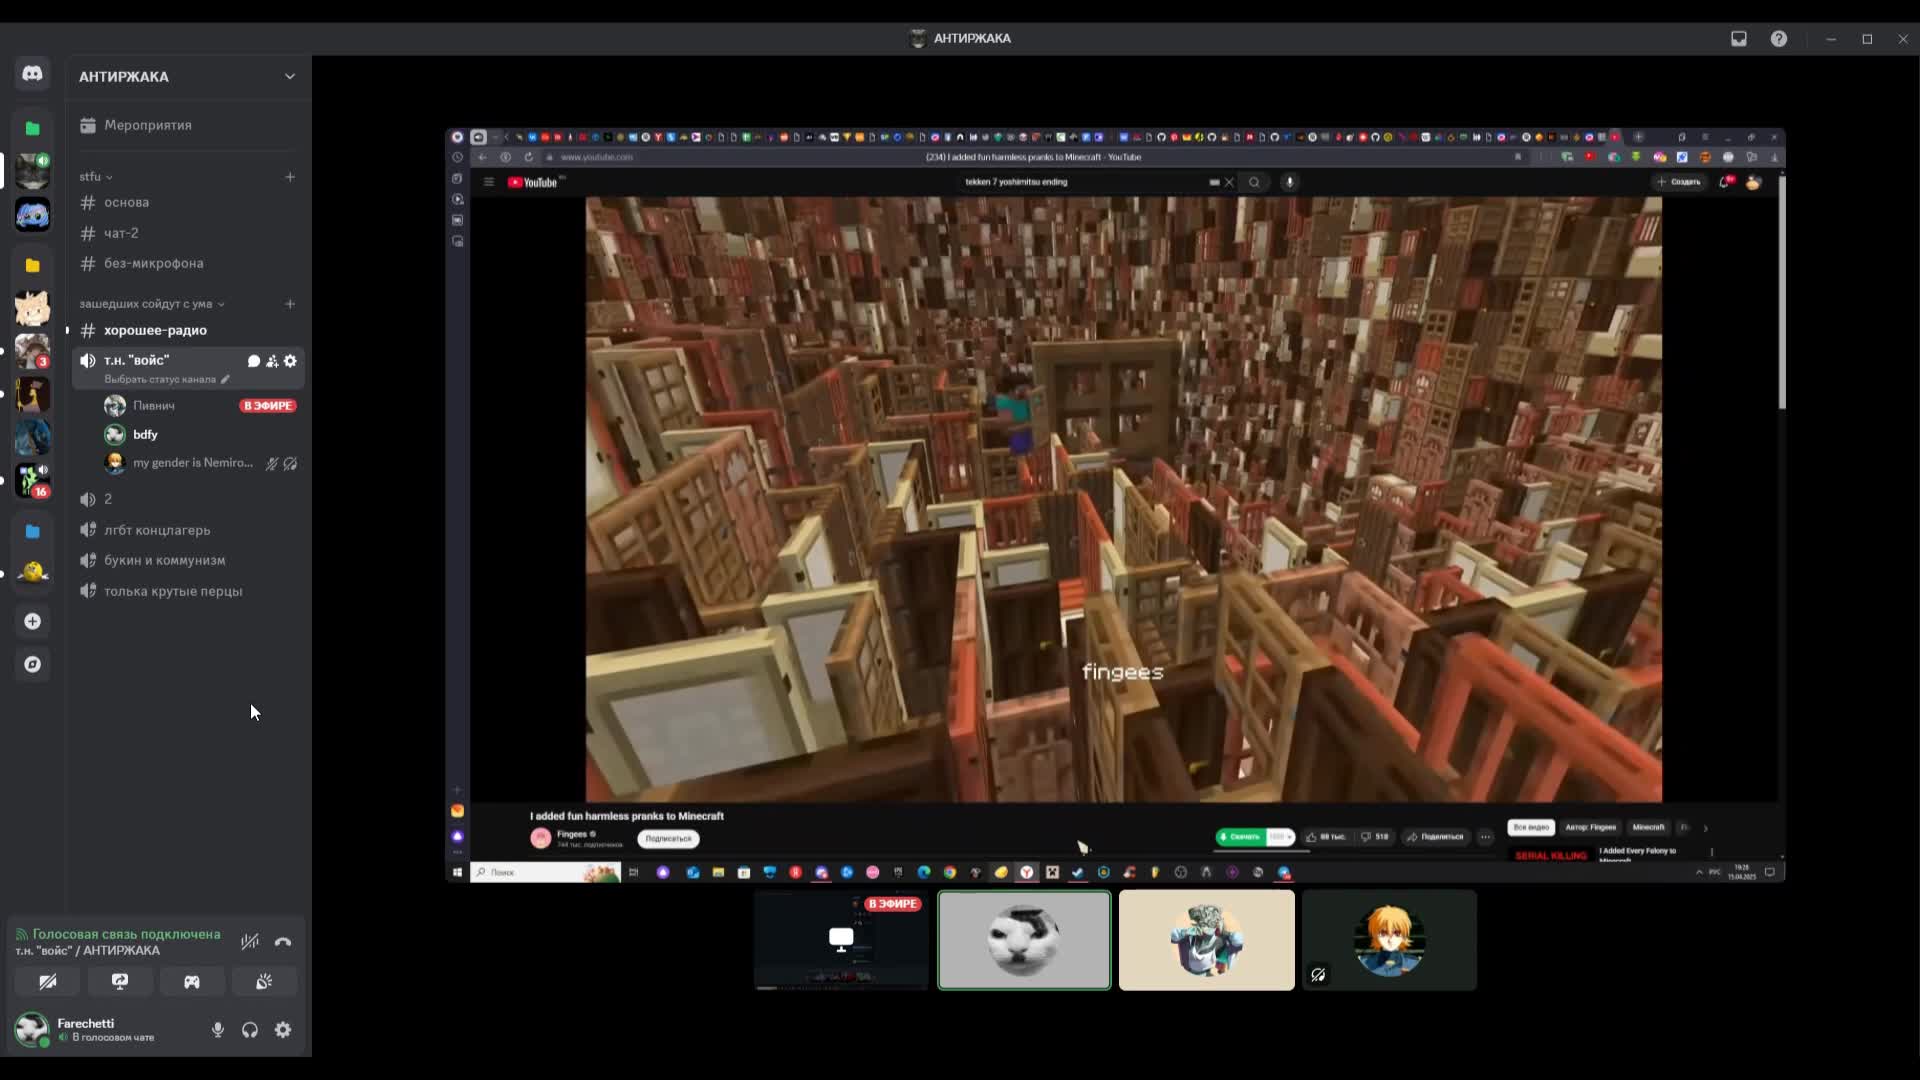Select the beige background participant tile
1920x1080 pixels.
pos(1206,940)
